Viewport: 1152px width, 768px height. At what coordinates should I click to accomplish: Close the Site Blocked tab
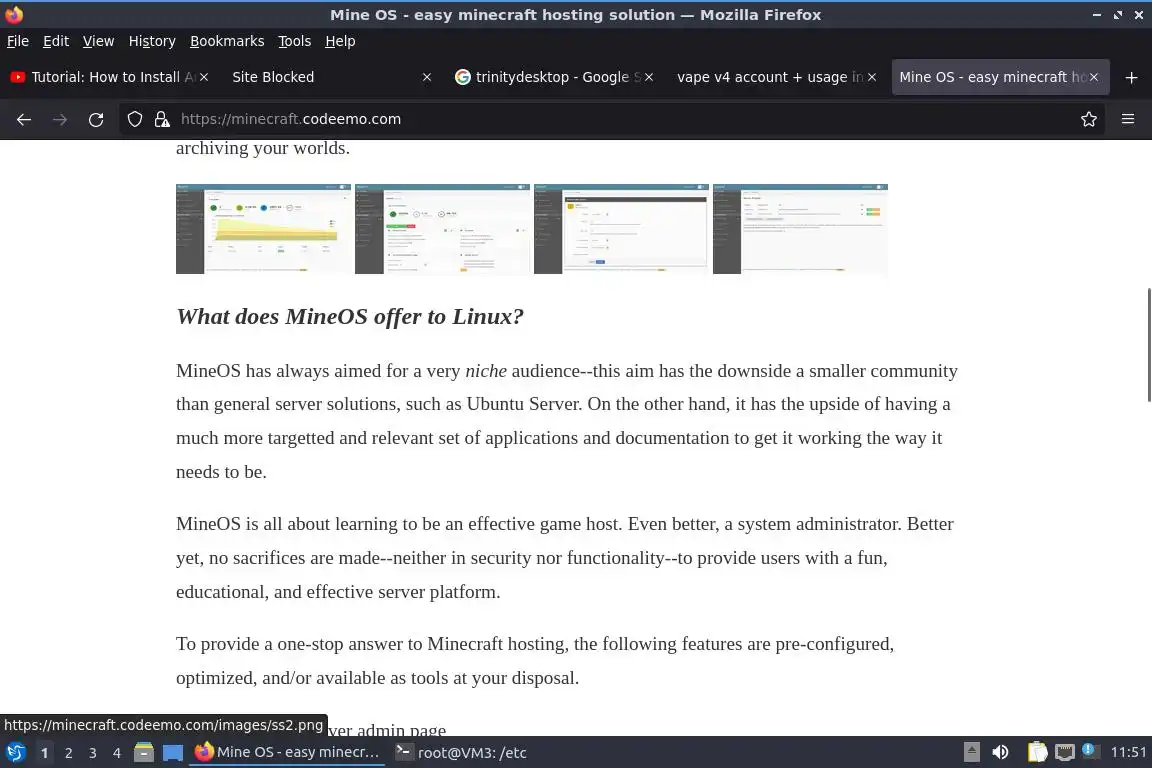427,77
